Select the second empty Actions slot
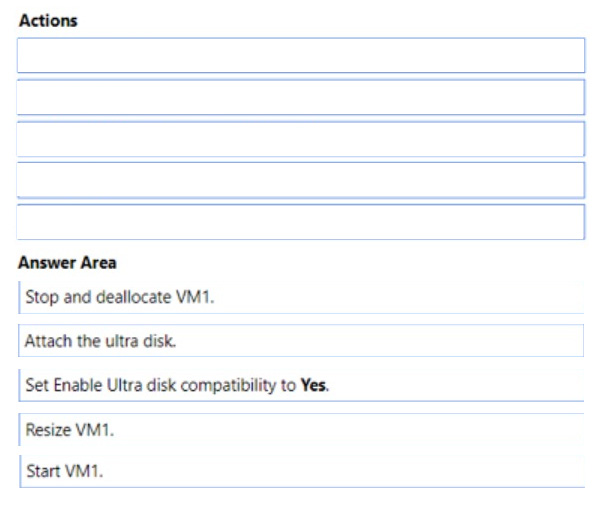Screen dimensions: 608x526 [x=300, y=97]
